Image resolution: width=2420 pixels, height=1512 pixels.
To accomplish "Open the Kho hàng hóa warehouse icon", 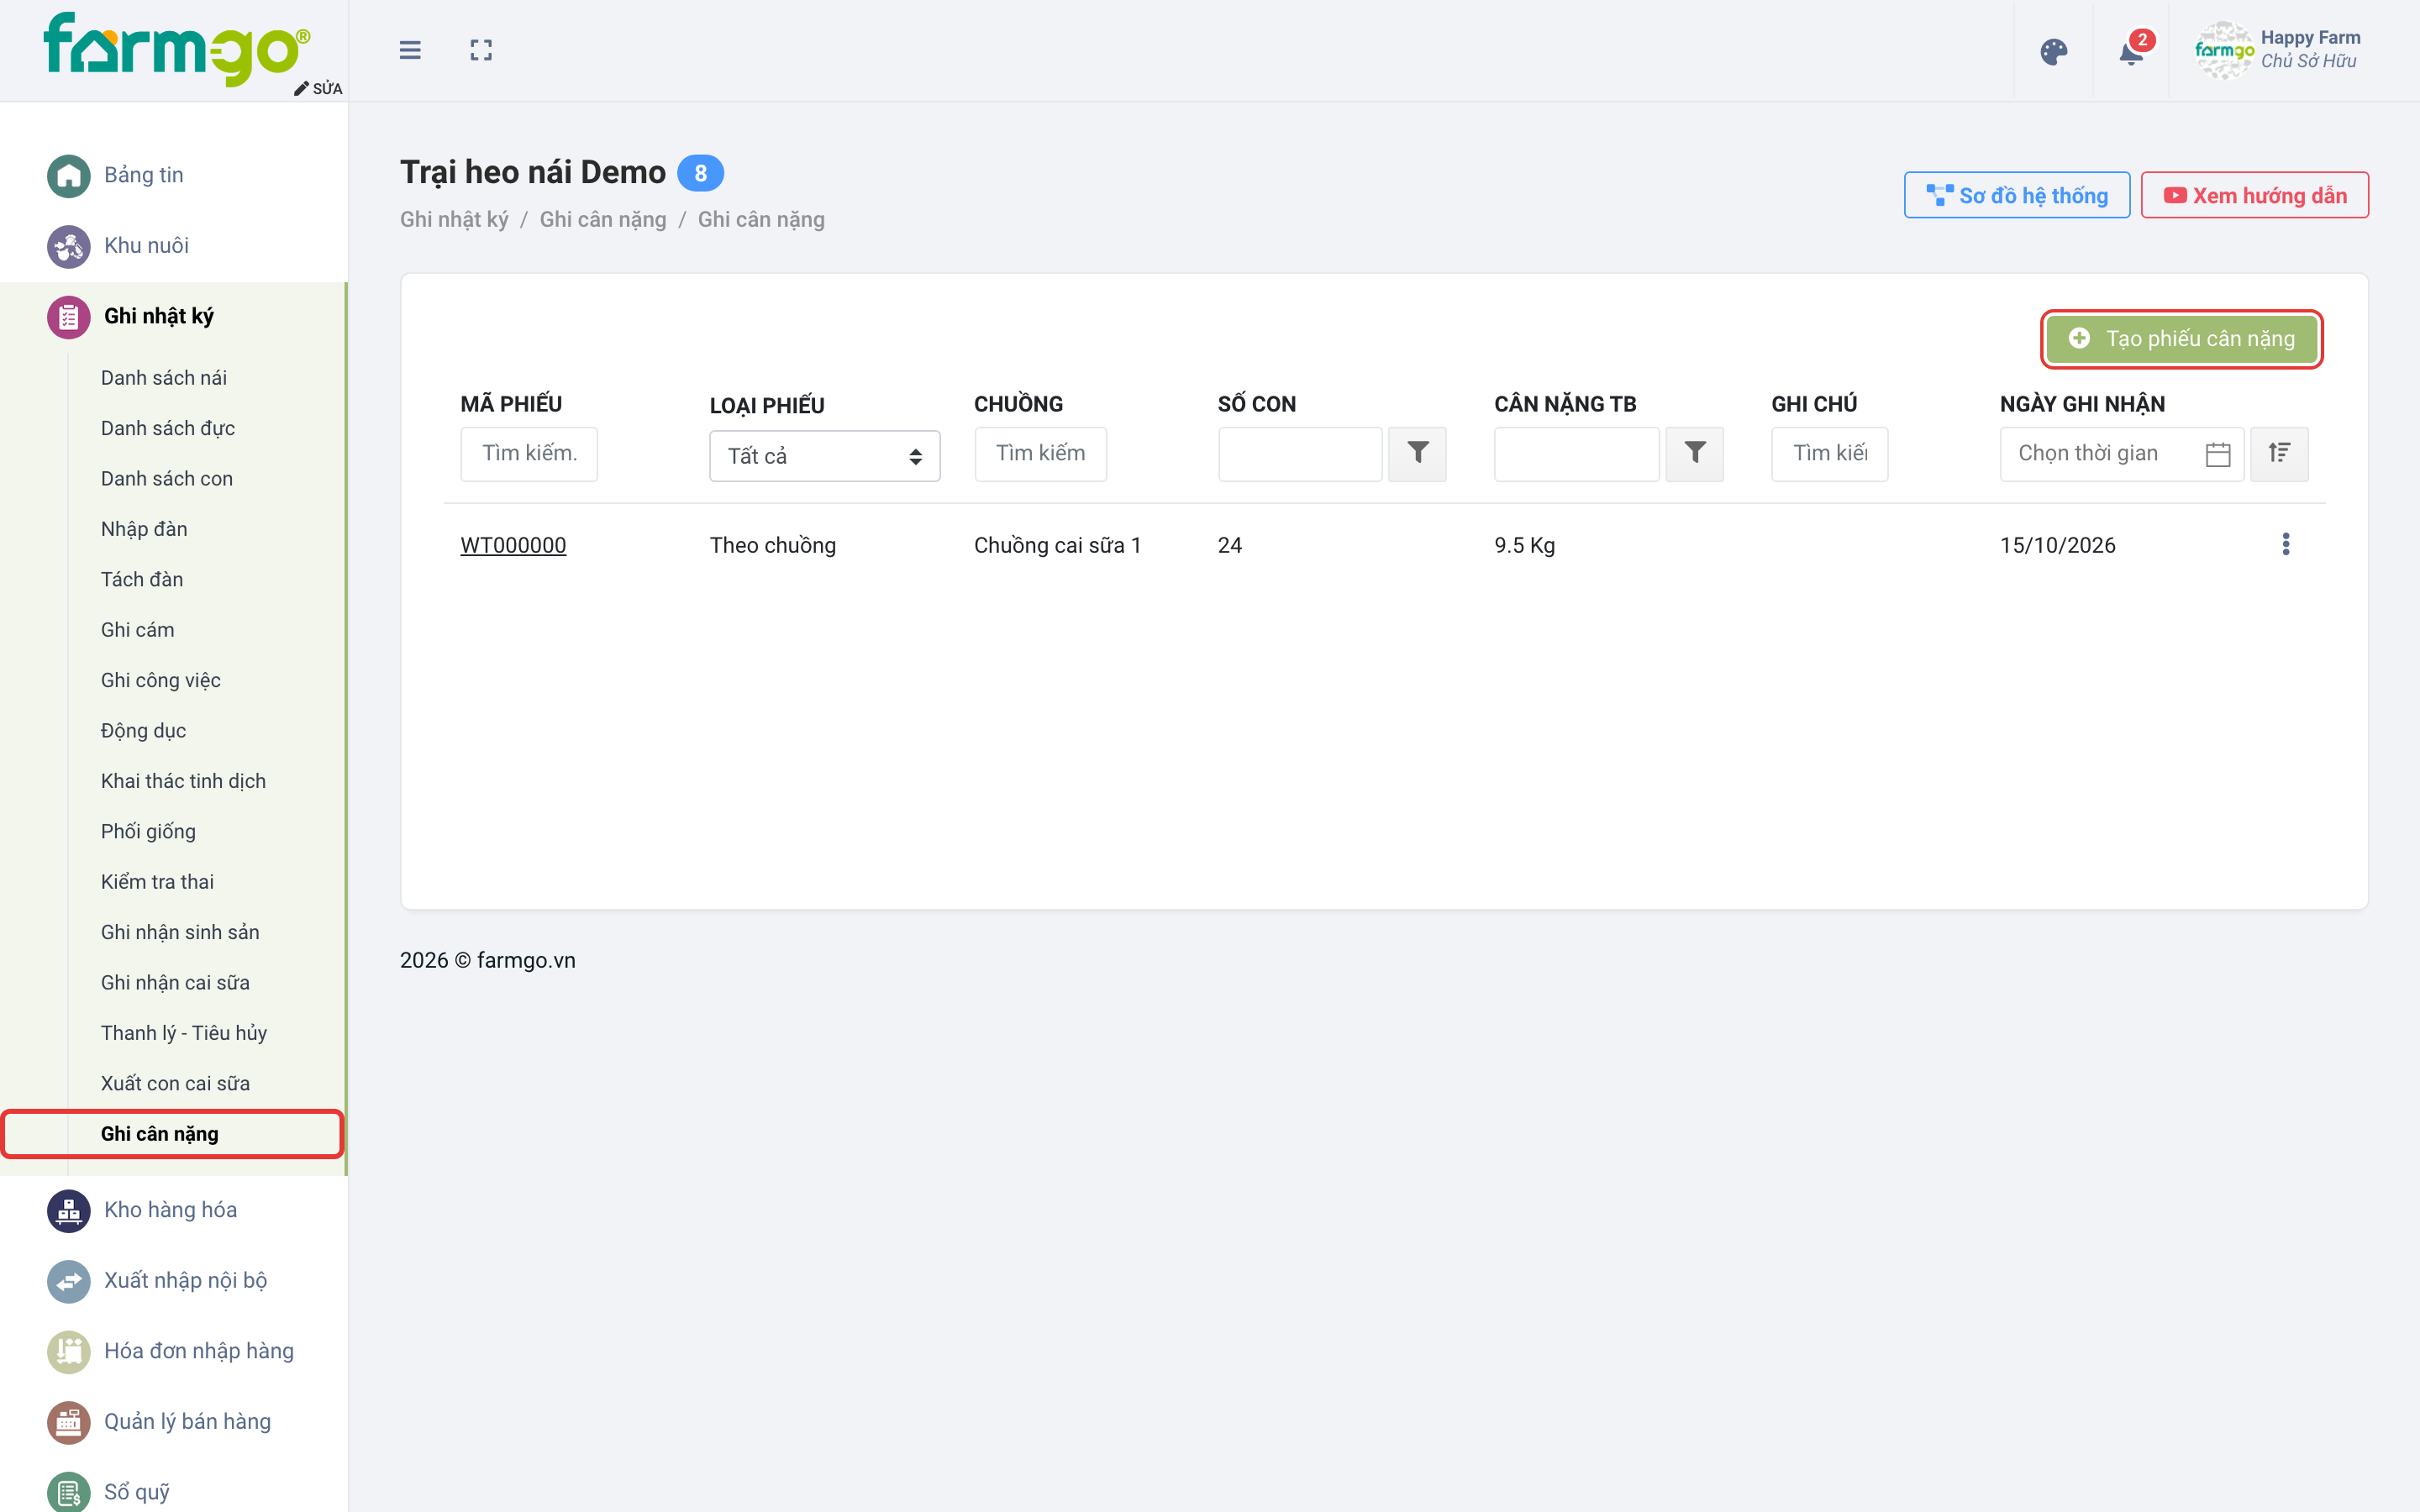I will 68,1211.
